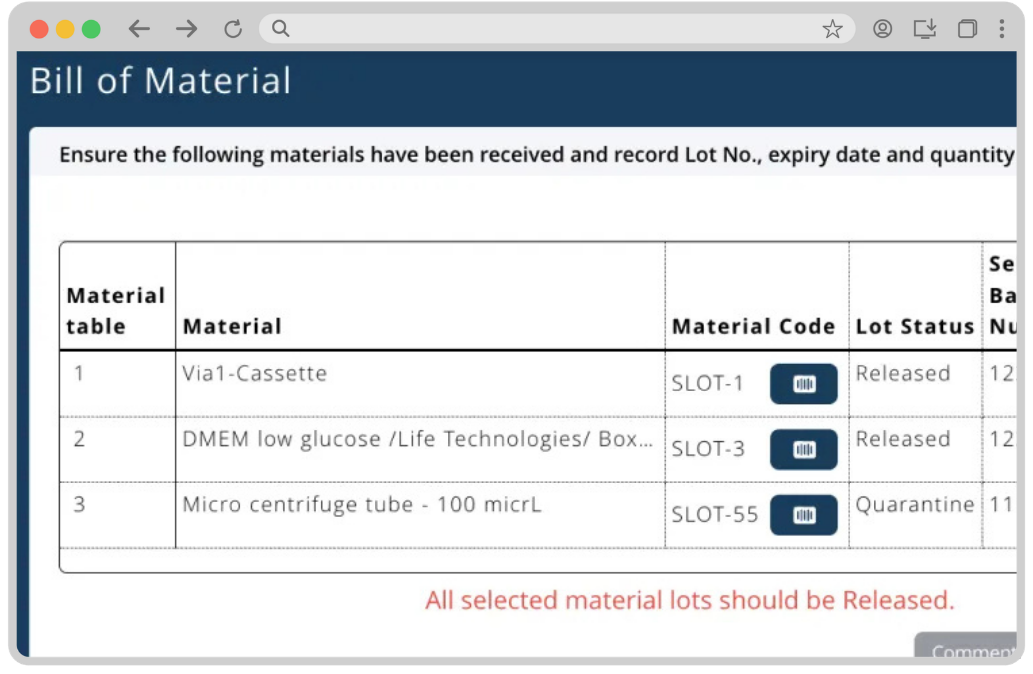Click the browser back arrow
Screen dimensions: 1033x674
coord(139,29)
